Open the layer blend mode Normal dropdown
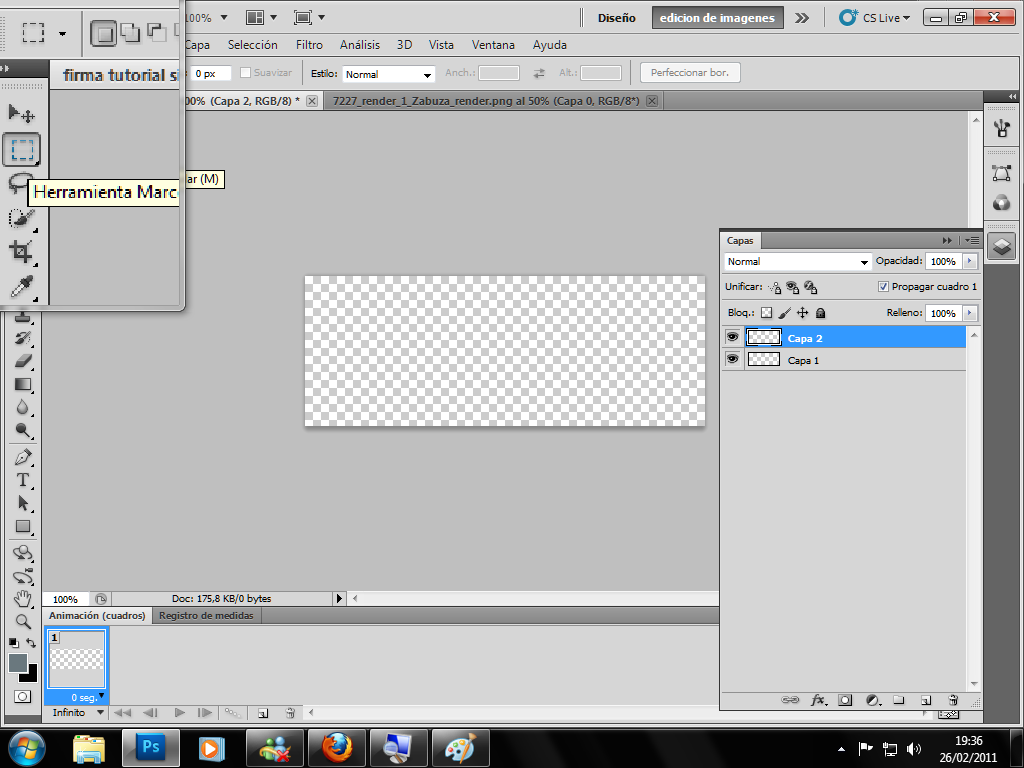Viewport: 1024px width, 768px height. pyautogui.click(x=797, y=261)
